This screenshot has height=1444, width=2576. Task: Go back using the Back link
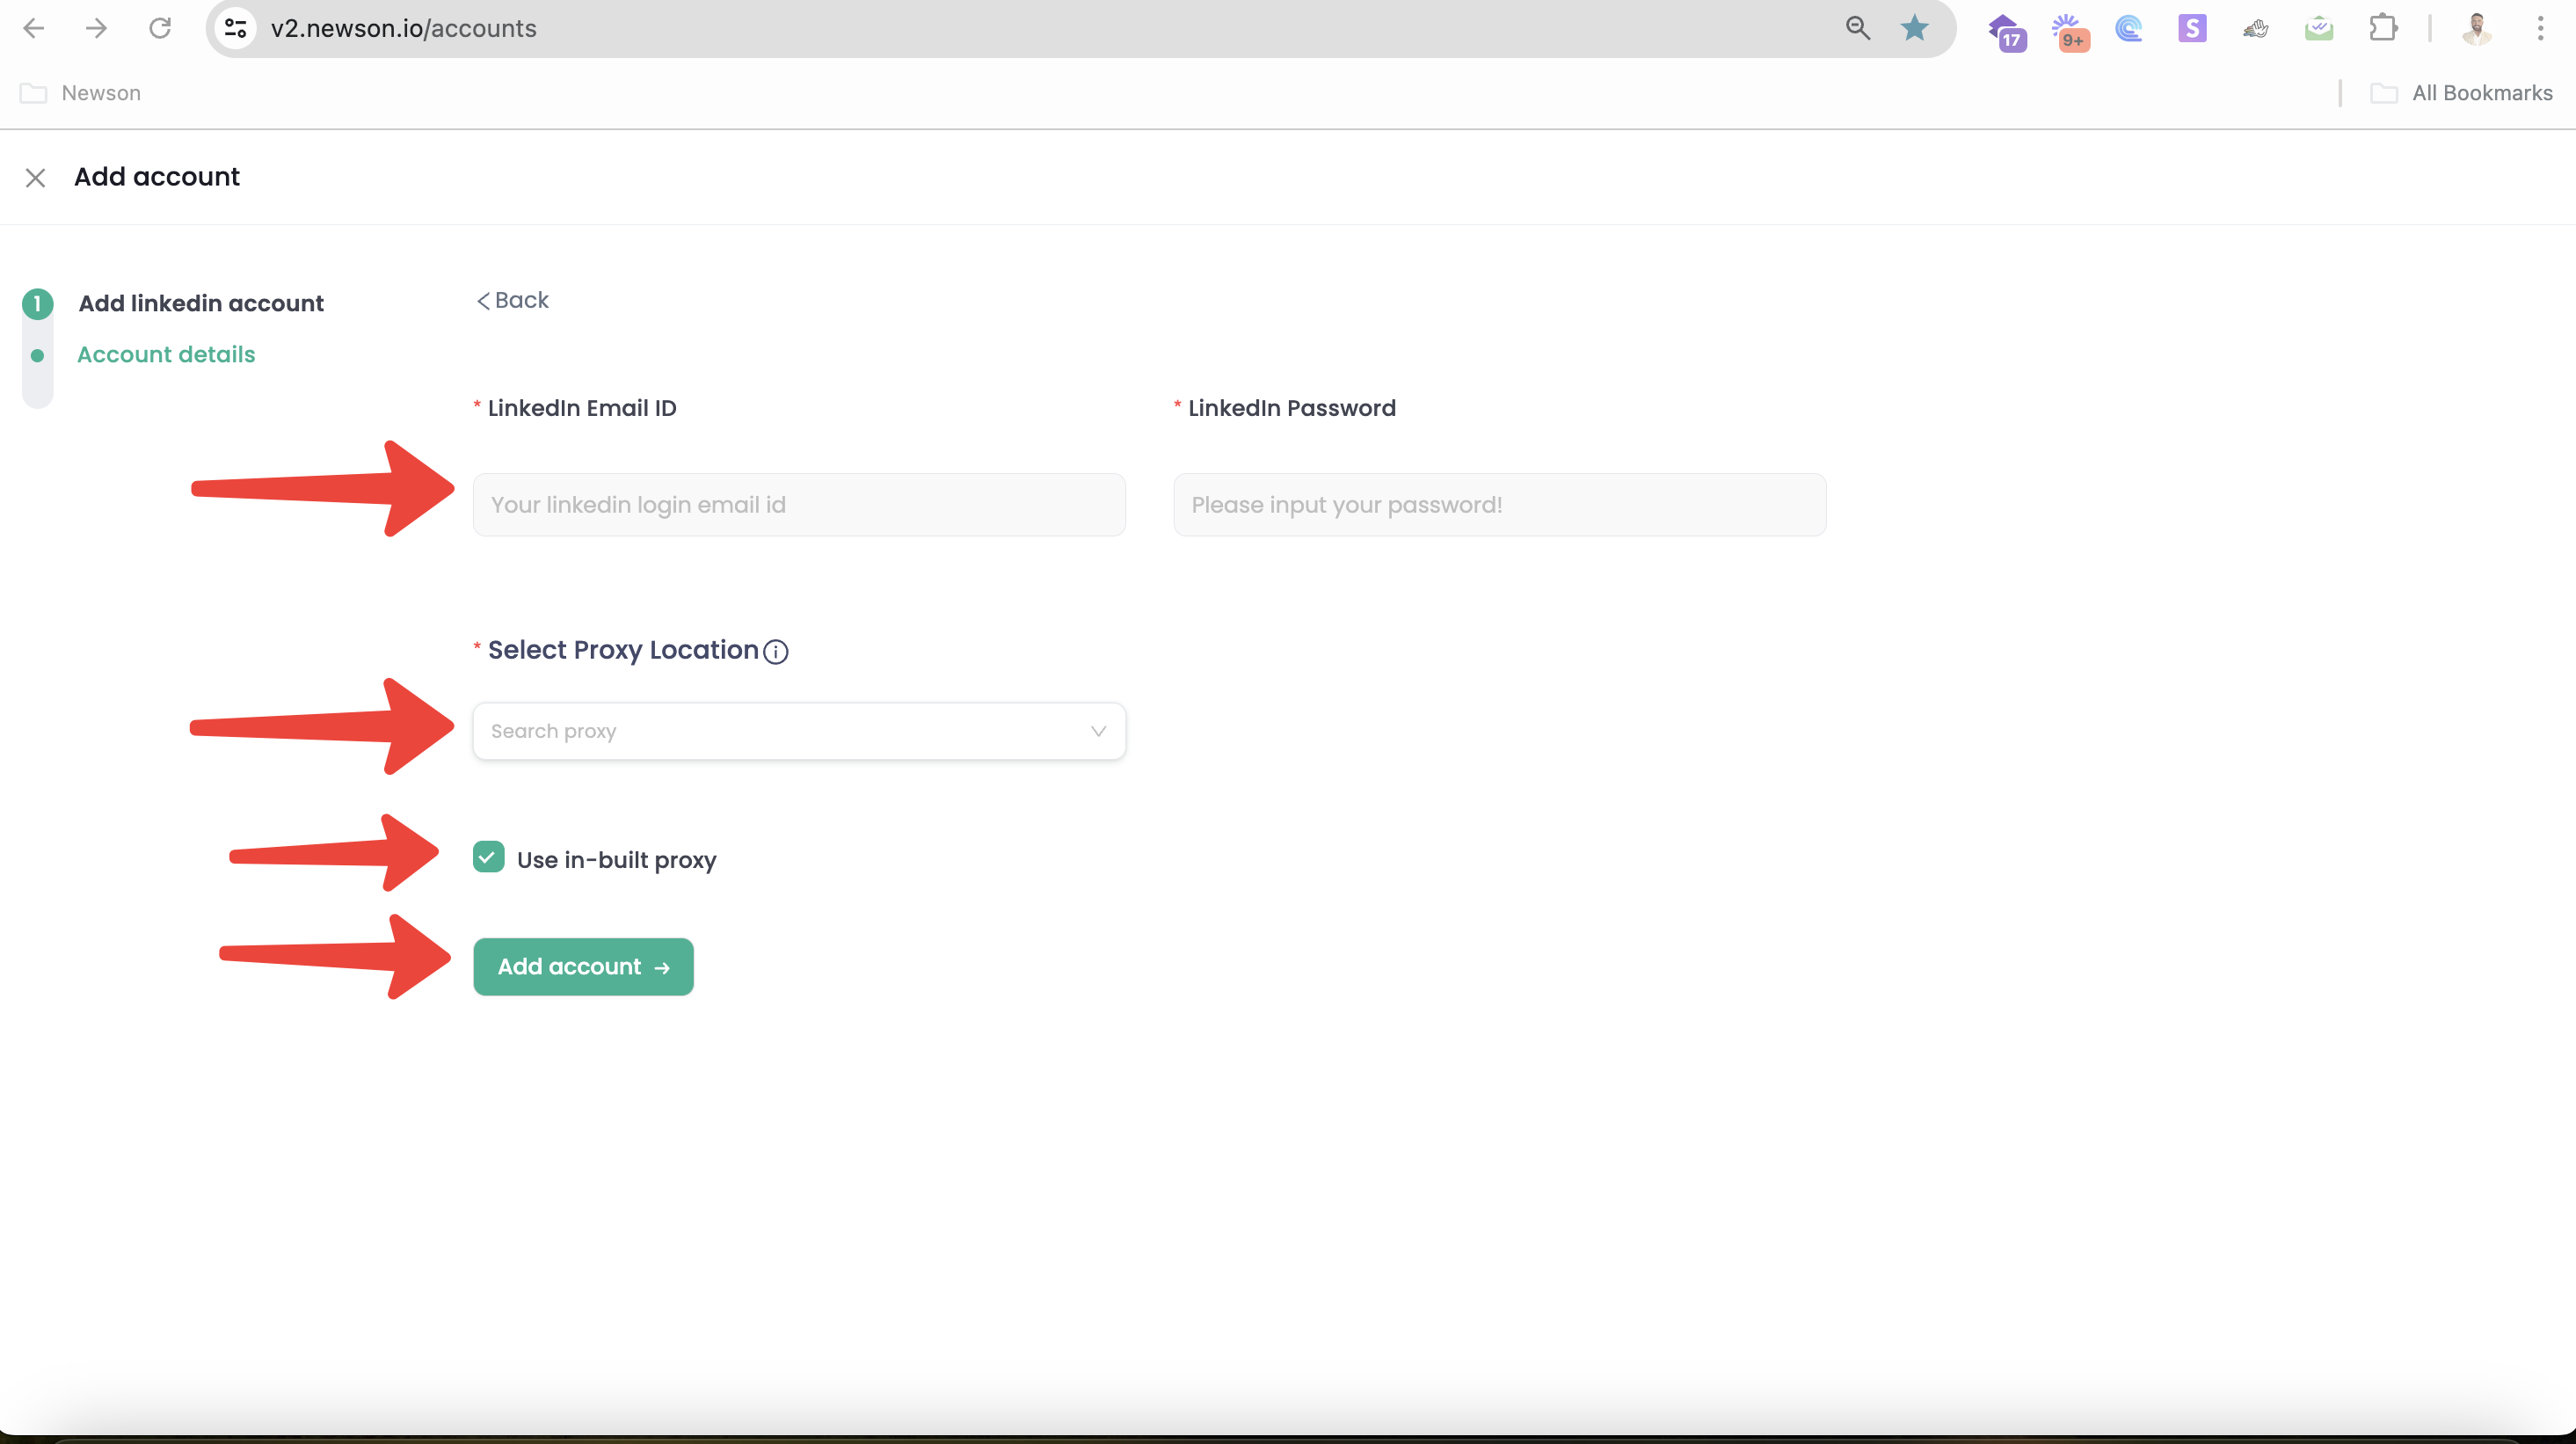(513, 300)
